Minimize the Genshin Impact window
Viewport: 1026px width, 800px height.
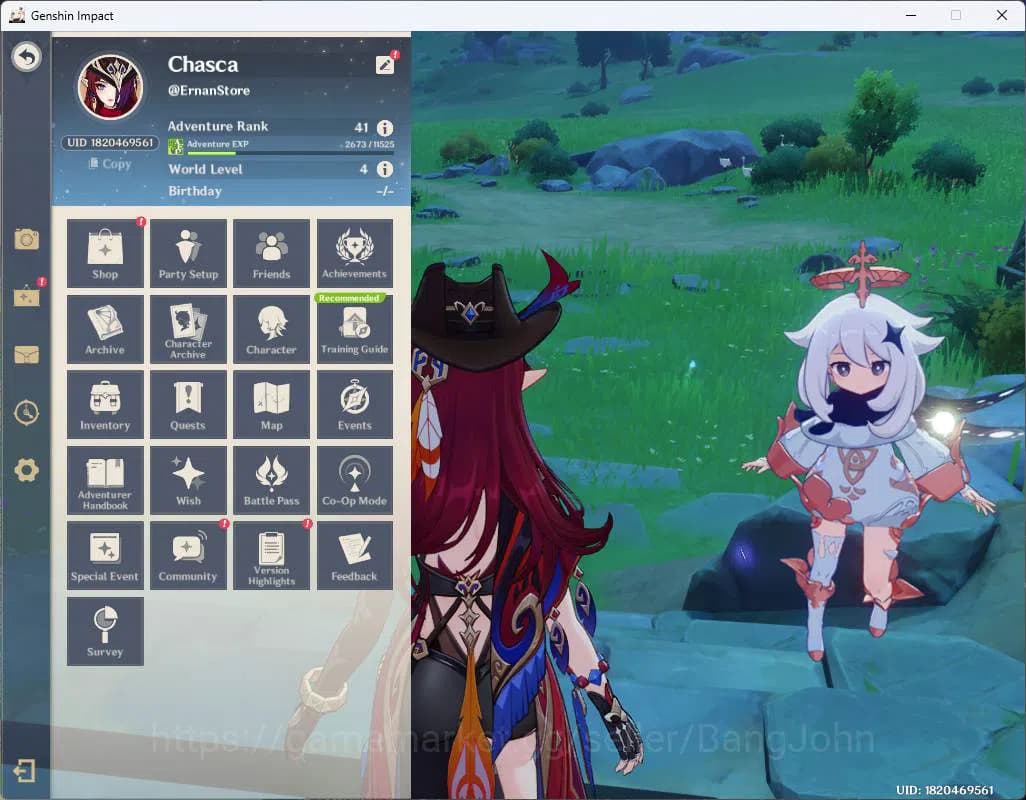[x=910, y=15]
